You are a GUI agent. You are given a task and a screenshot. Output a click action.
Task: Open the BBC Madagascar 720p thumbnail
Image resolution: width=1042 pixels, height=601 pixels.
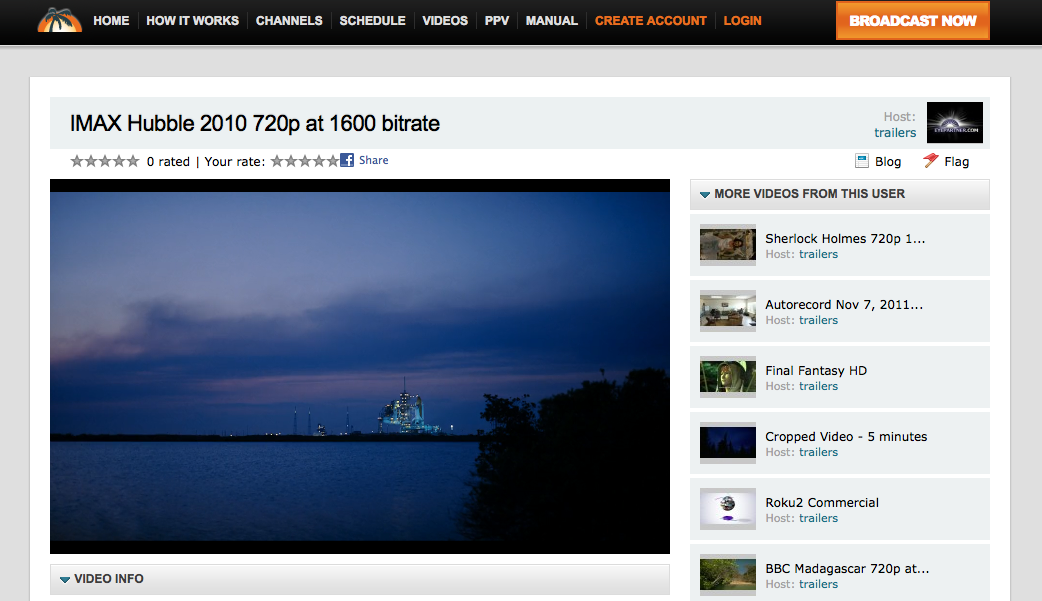click(728, 574)
